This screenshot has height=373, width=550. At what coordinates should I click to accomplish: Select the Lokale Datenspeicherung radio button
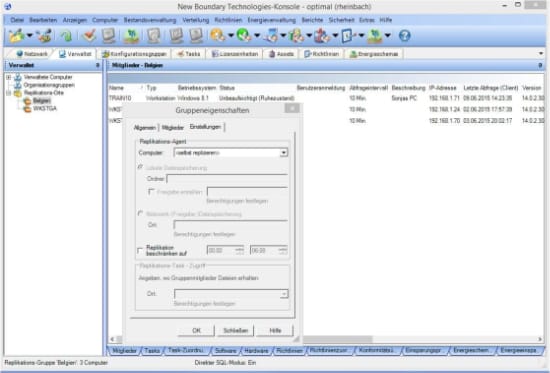tap(140, 167)
